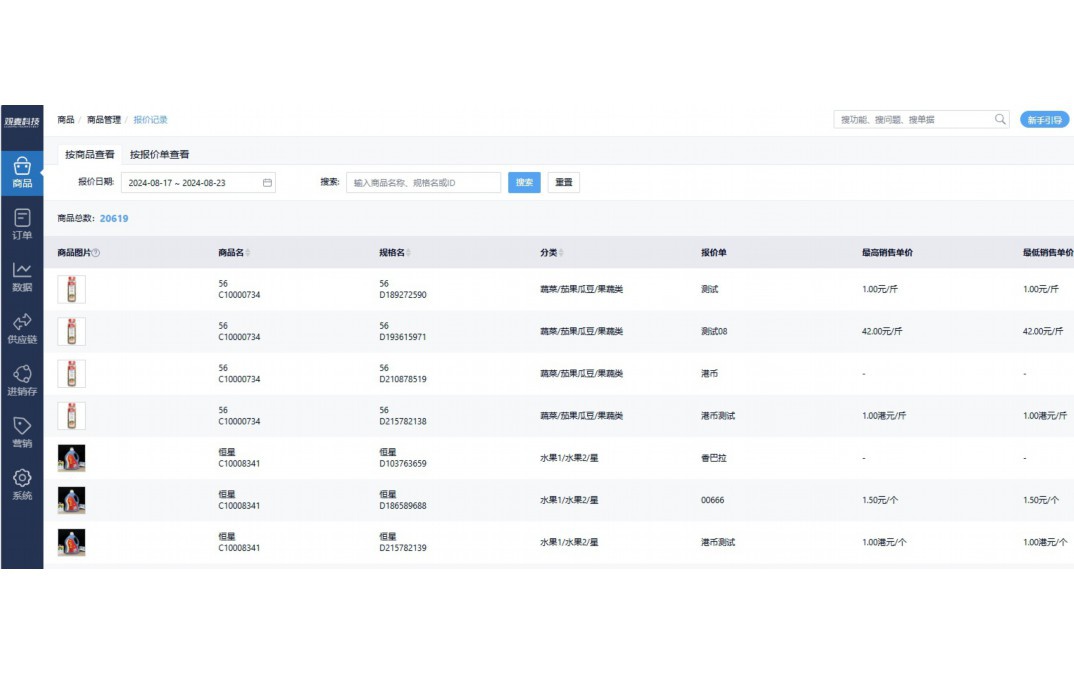Image resolution: width=1074 pixels, height=674 pixels.
Task: Open the 订单 sidebar icon
Action: click(22, 224)
